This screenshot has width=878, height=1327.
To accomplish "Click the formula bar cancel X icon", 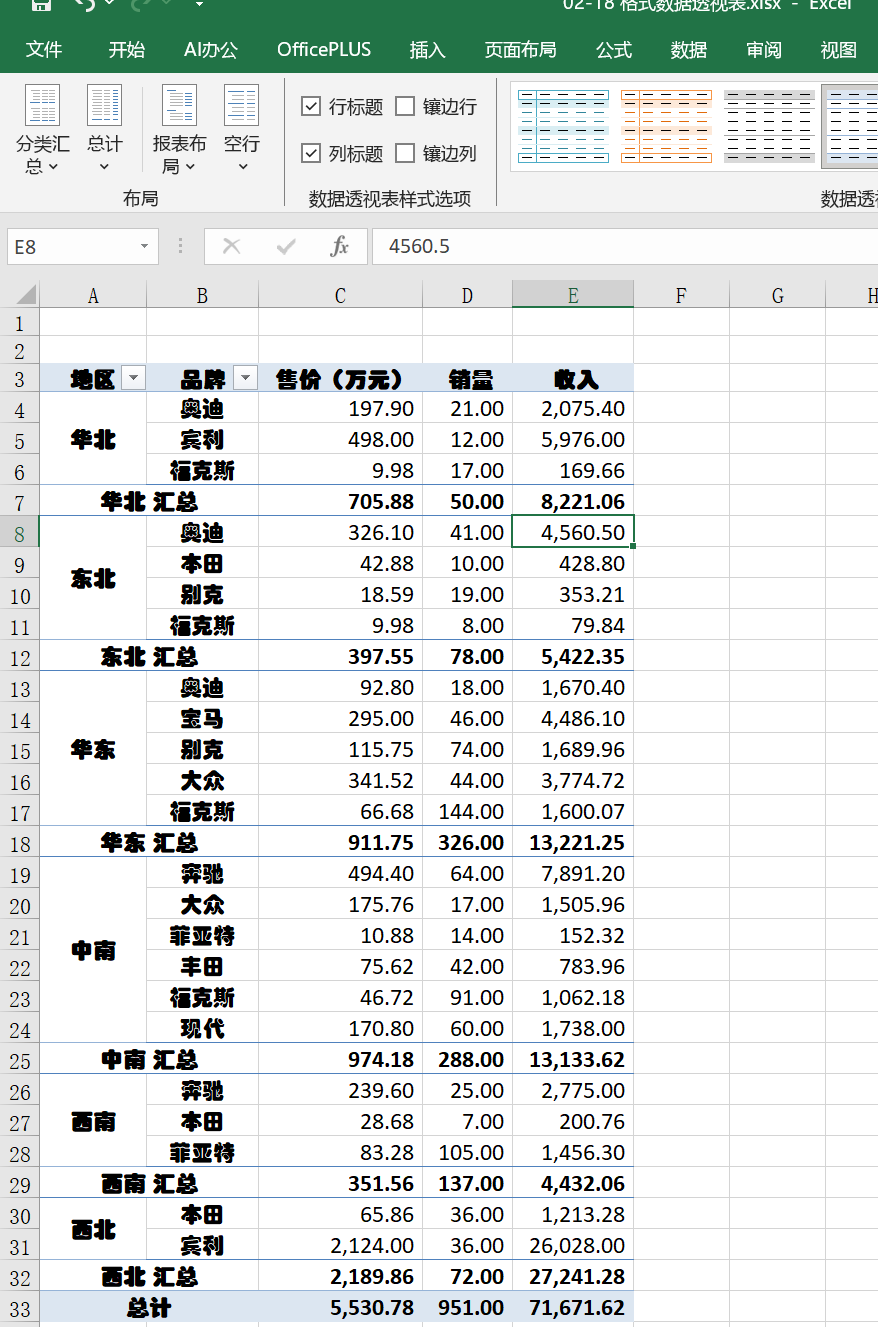I will click(x=231, y=246).
